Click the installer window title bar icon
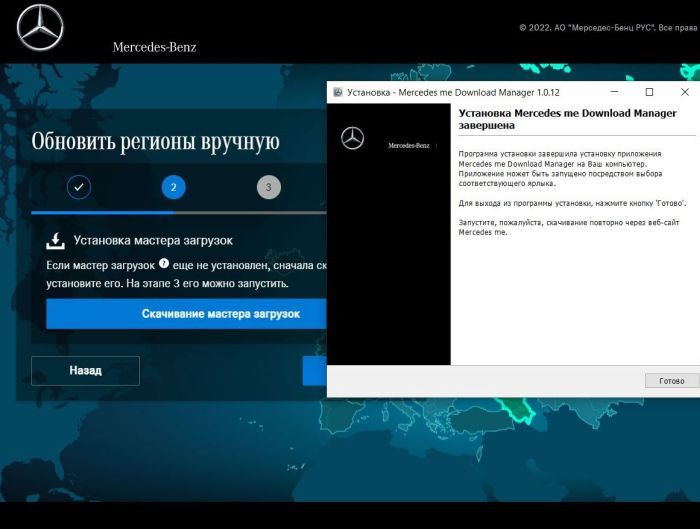 pyautogui.click(x=338, y=92)
